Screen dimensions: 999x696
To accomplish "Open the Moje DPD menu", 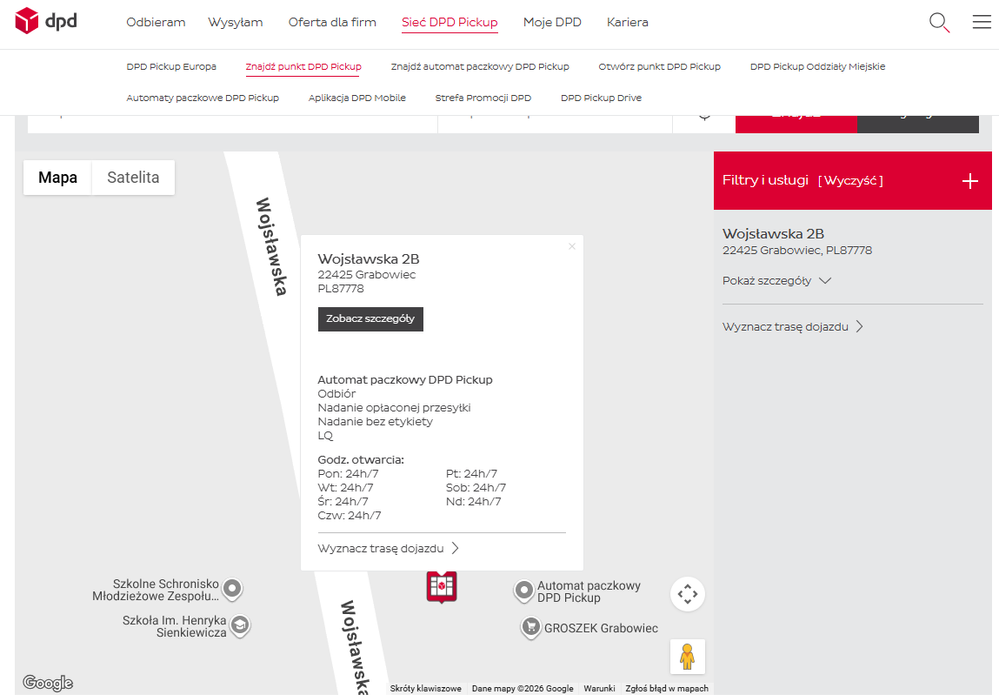I will pos(552,22).
